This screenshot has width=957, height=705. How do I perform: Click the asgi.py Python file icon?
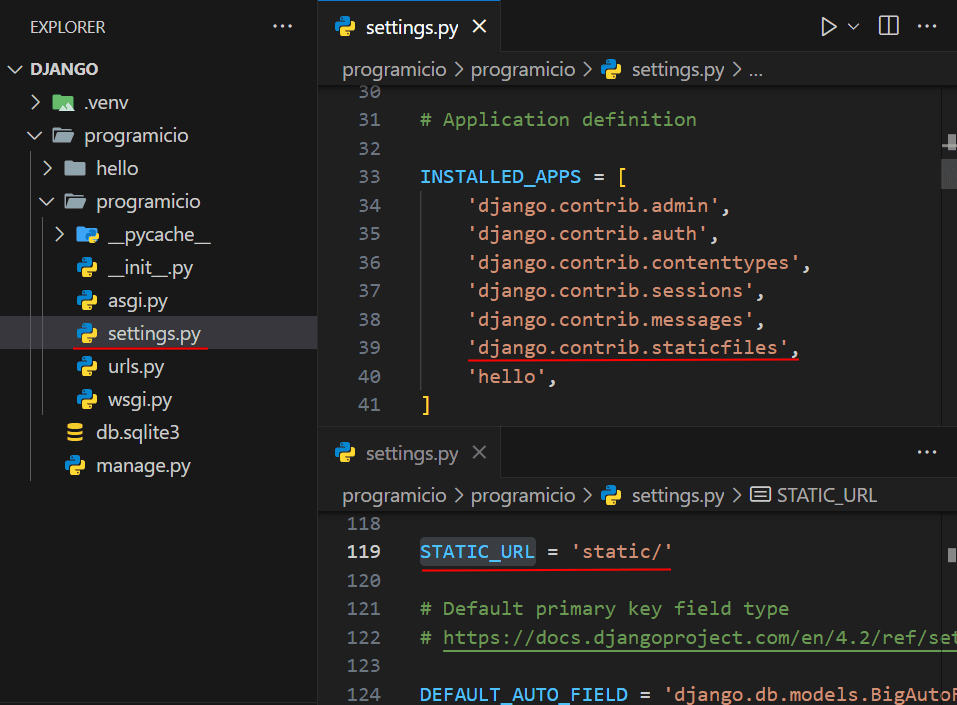87,300
